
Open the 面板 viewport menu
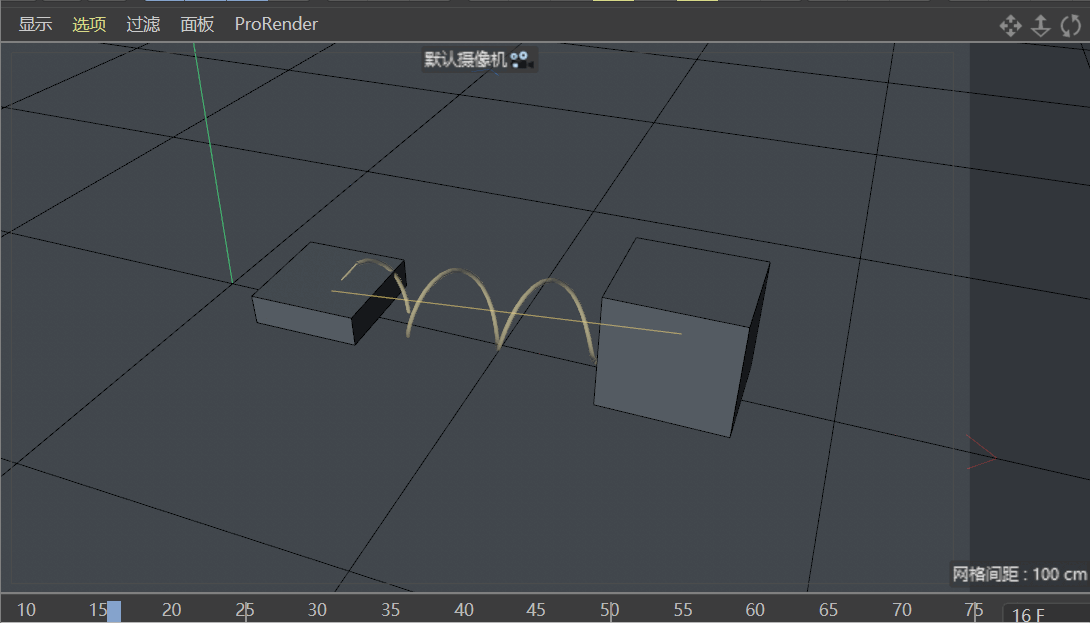197,24
